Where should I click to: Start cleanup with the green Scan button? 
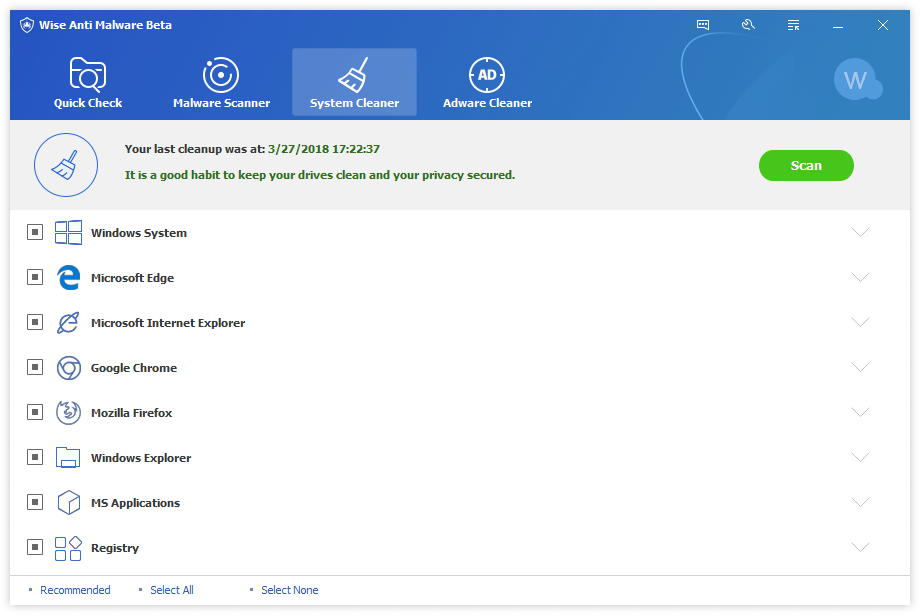[x=806, y=165]
